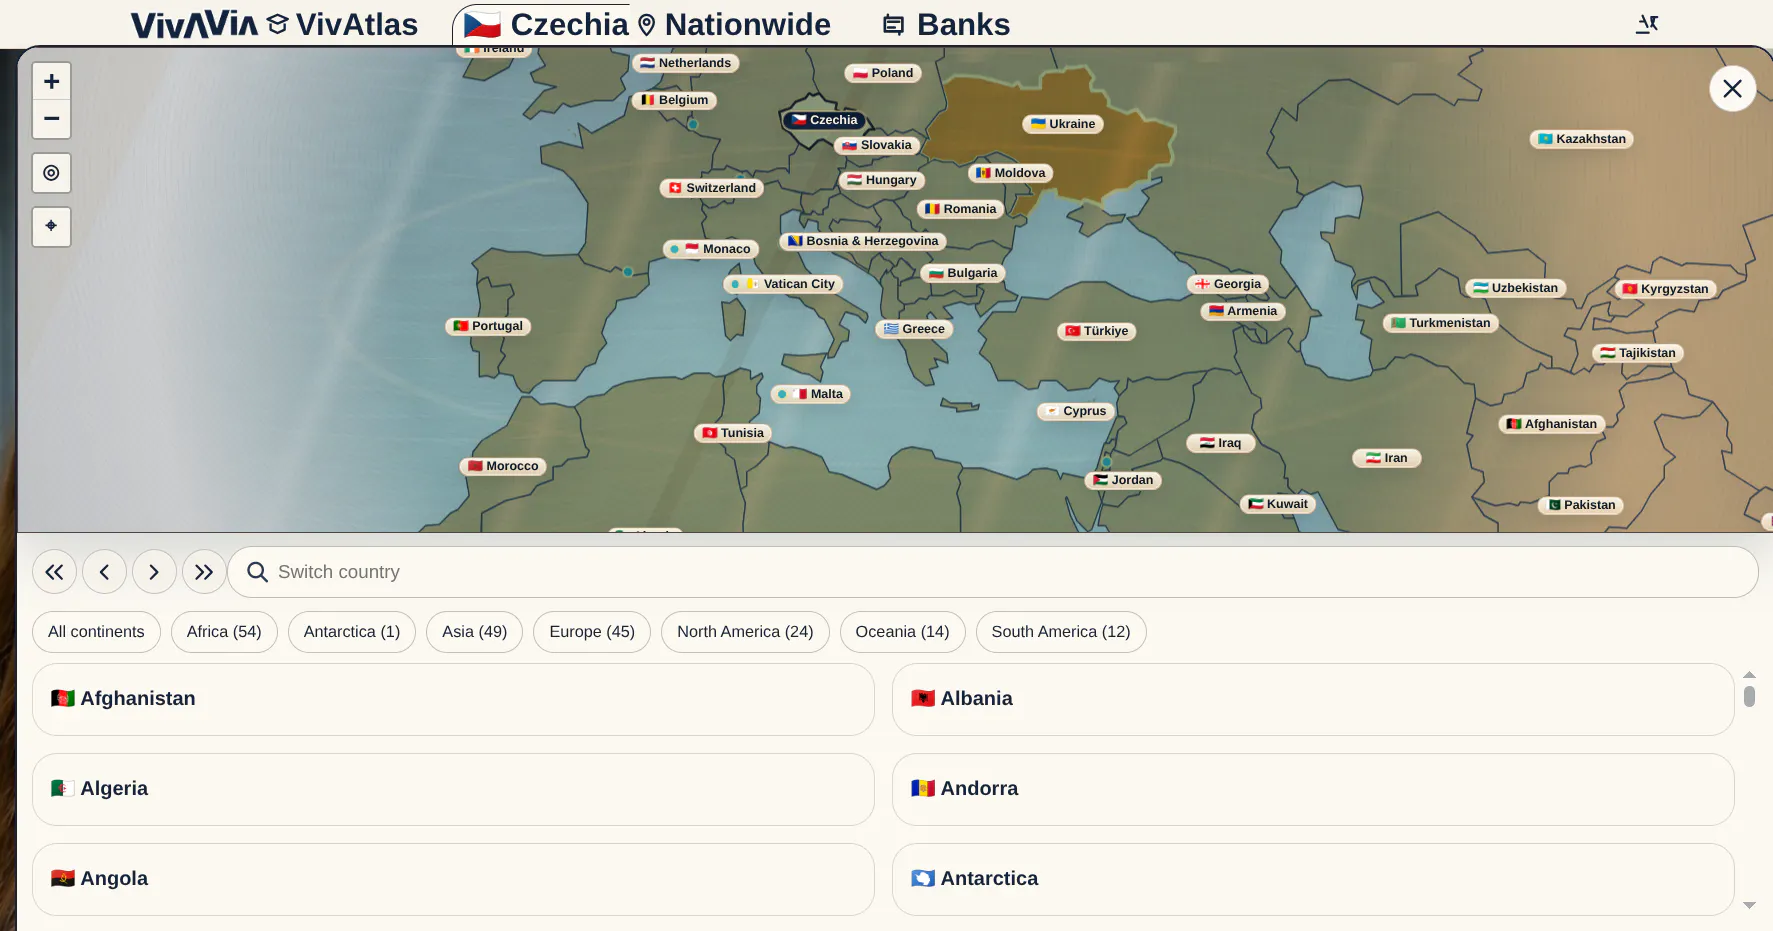Open the Nationwide location selector
1773x931 pixels.
pos(734,24)
